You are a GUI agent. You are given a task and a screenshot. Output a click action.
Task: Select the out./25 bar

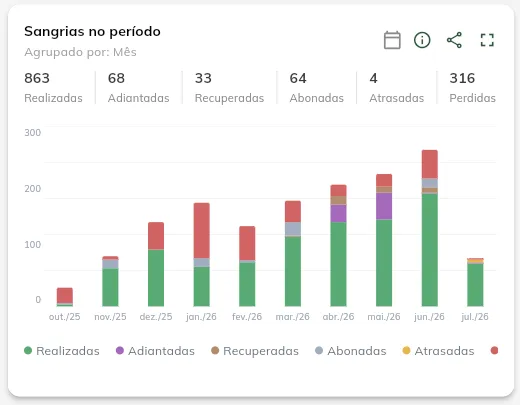[x=65, y=297]
